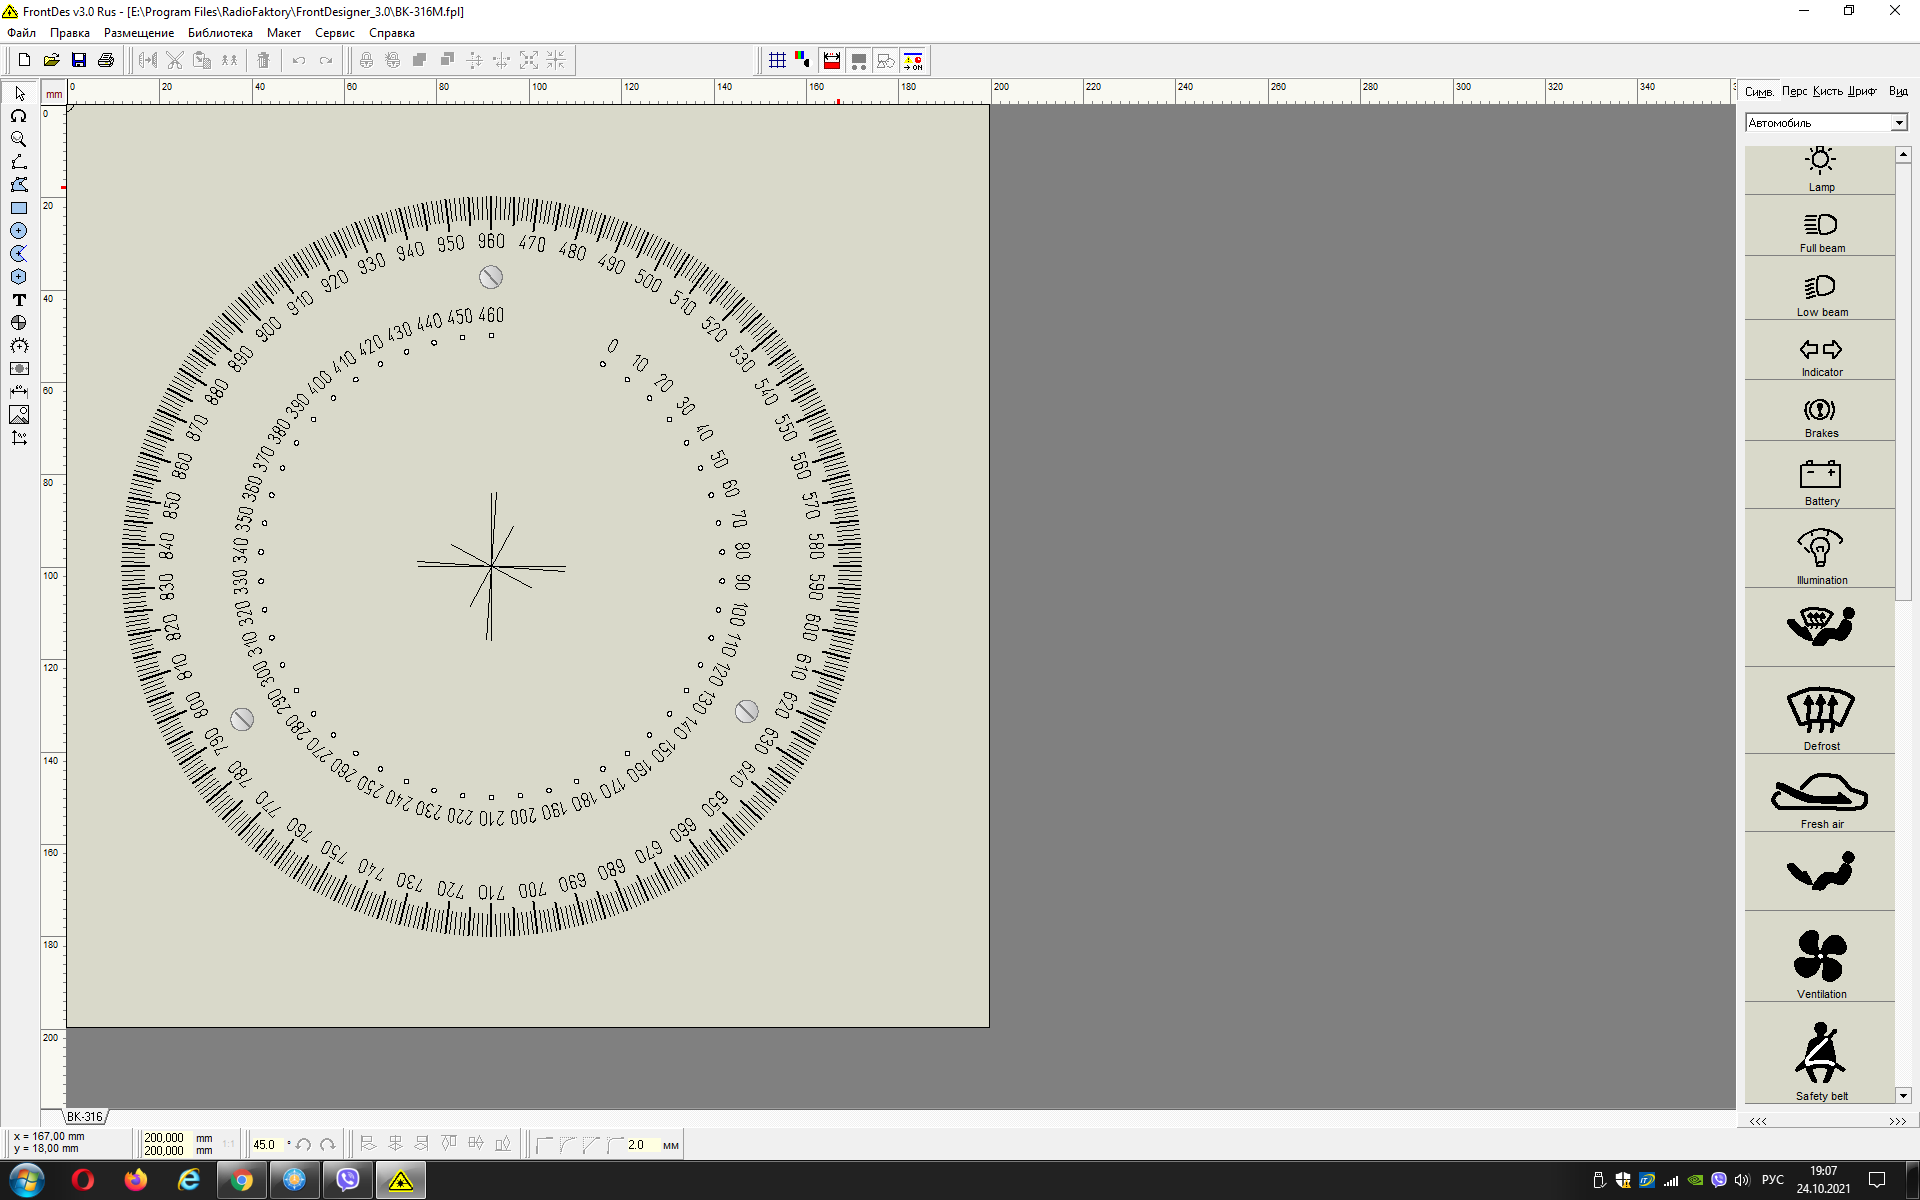This screenshot has height=1200, width=1920.
Task: Toggle the grid display button
Action: (x=777, y=60)
